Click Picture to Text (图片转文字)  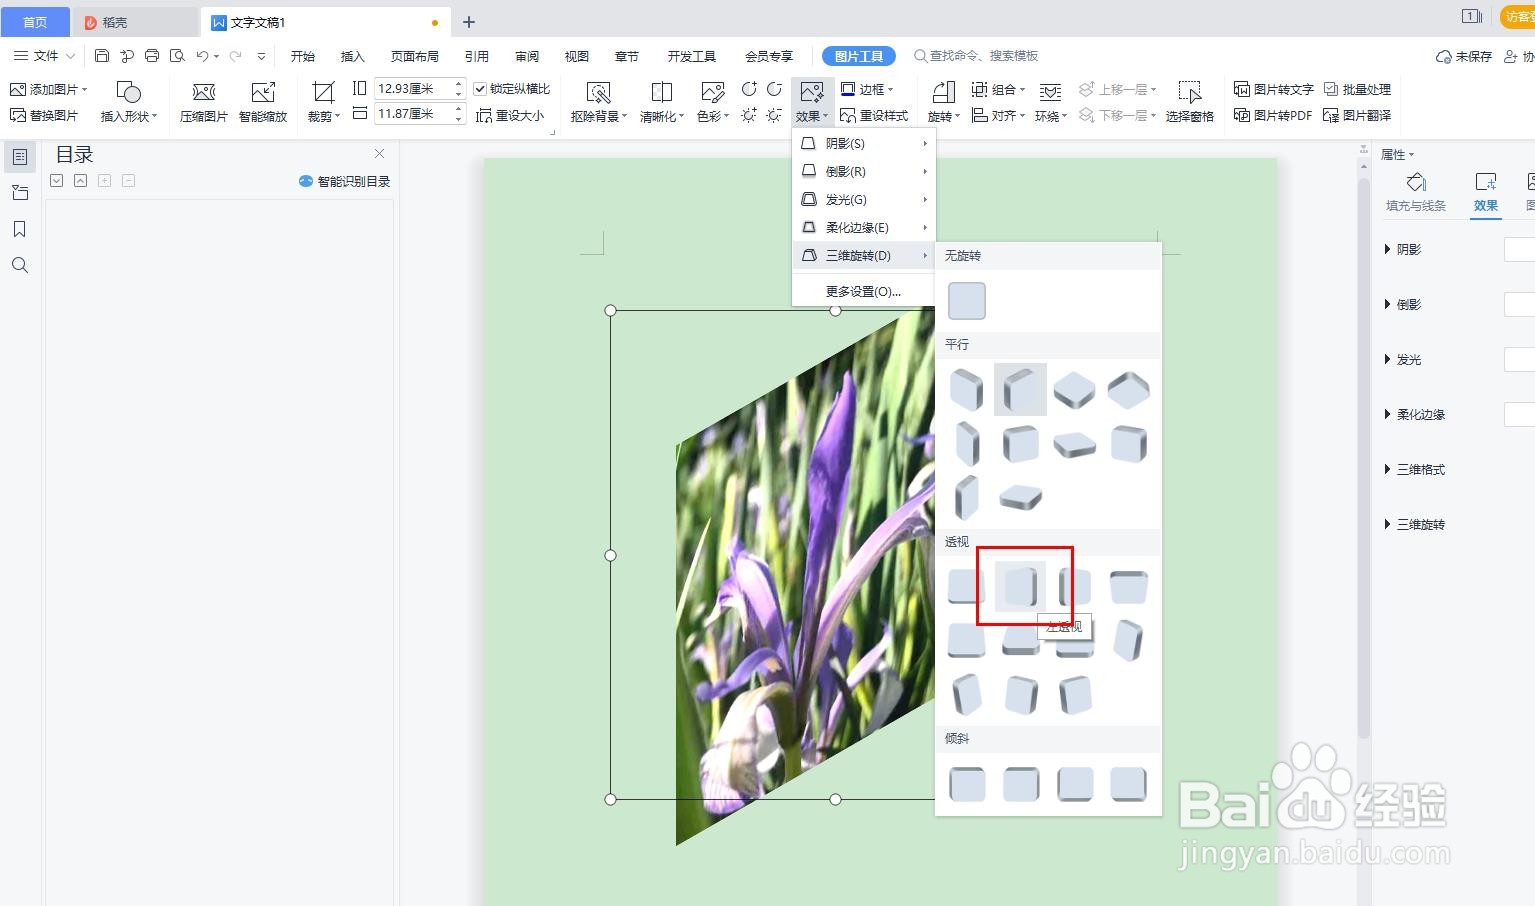pyautogui.click(x=1274, y=89)
